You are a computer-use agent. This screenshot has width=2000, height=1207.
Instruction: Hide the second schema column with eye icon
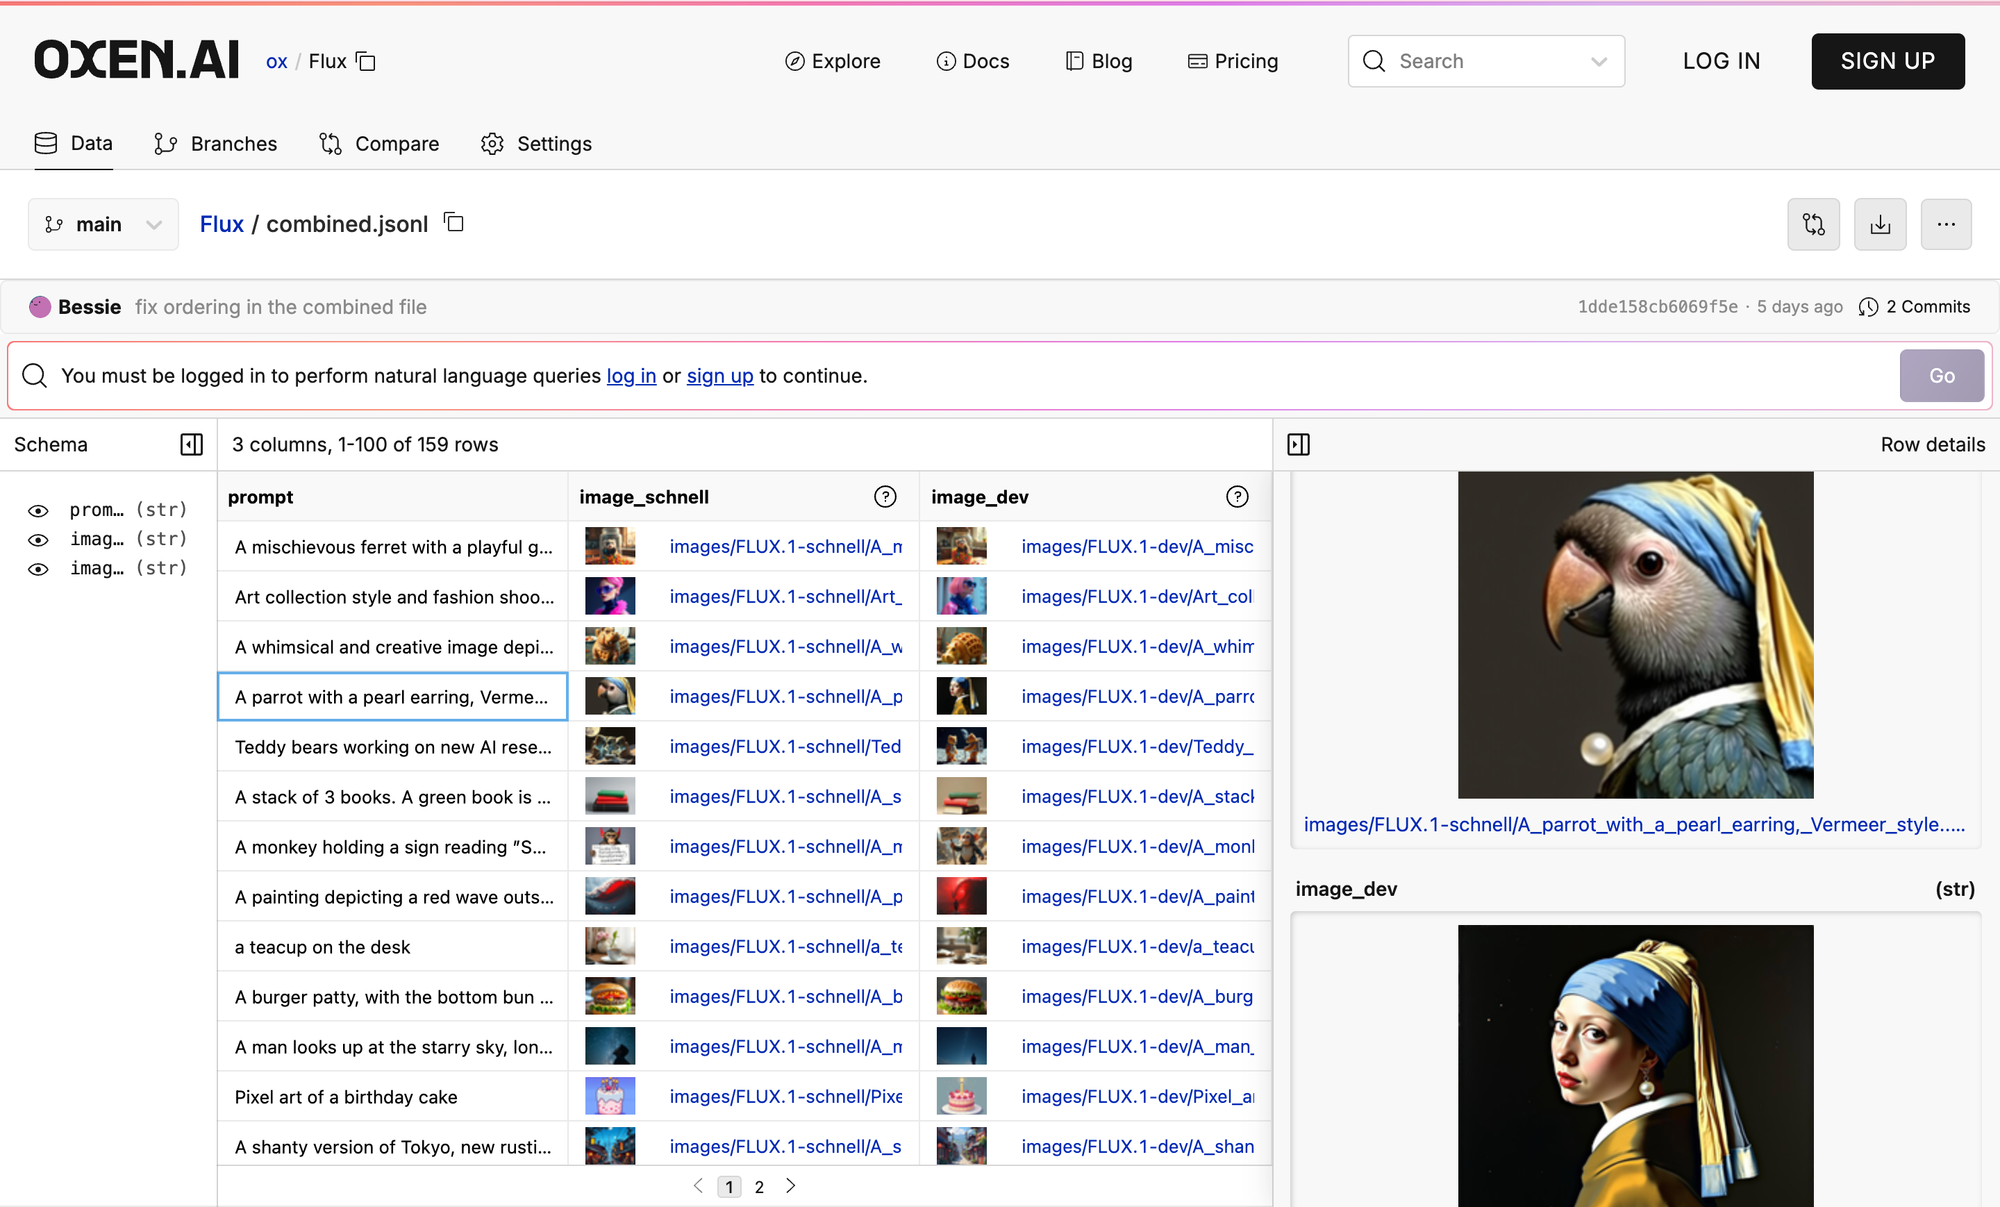(38, 540)
